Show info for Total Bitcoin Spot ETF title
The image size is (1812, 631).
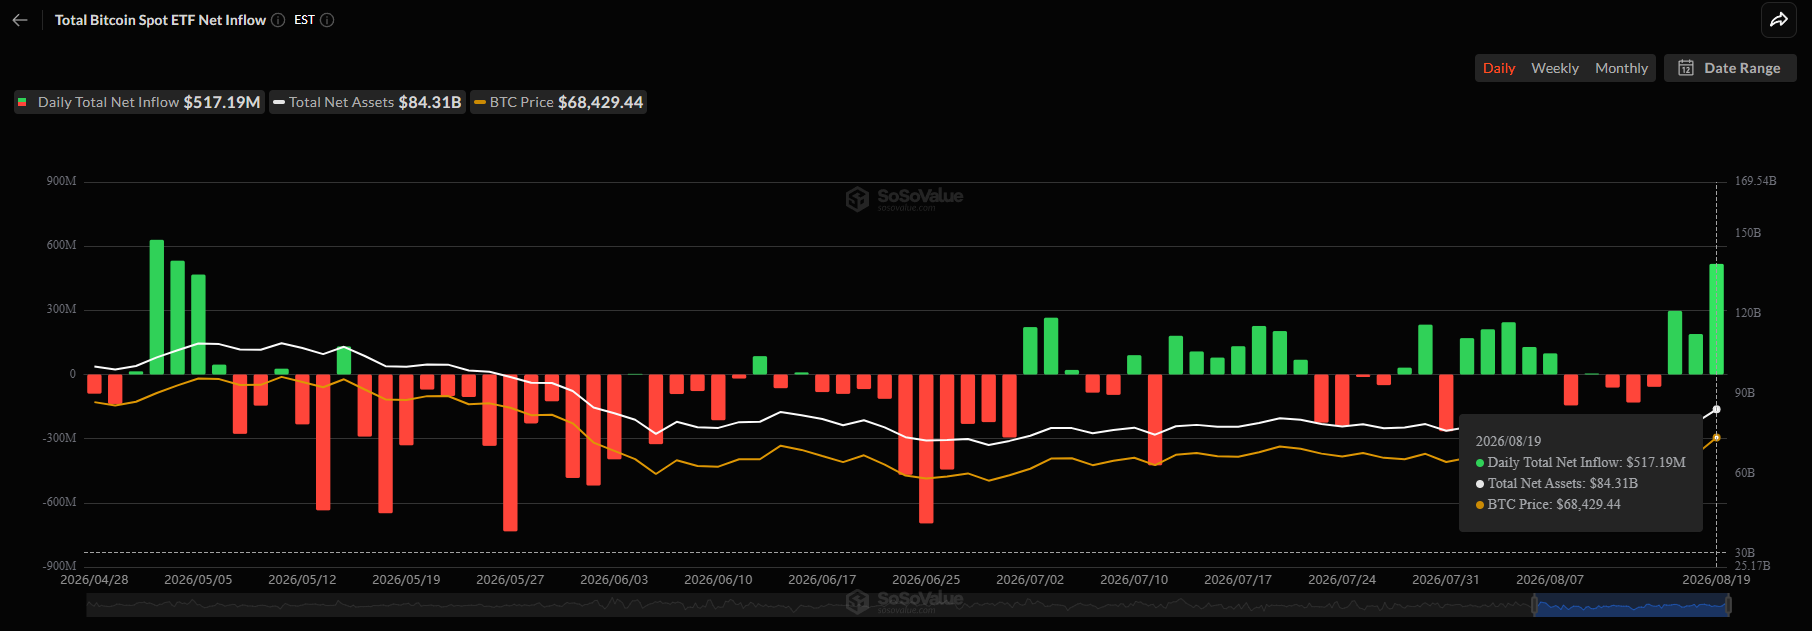pos(278,20)
